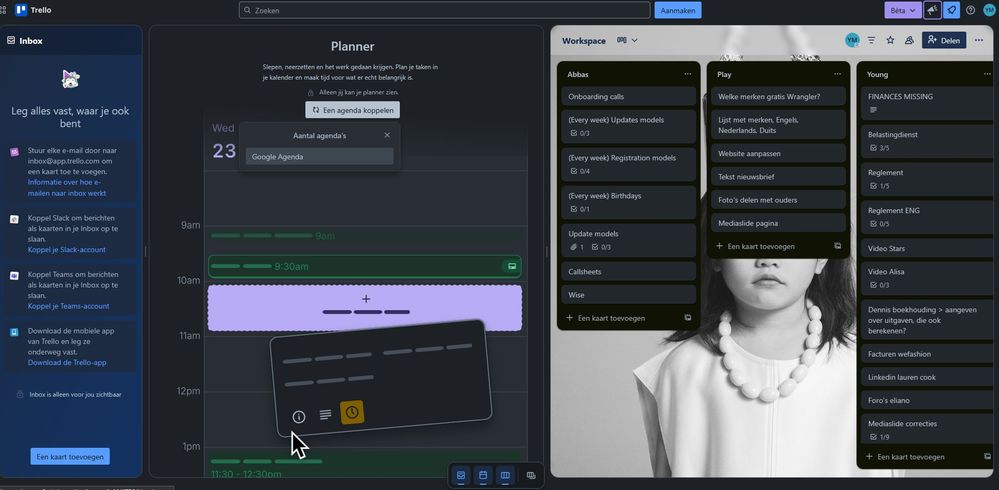
Task: Open the switch boards icon in bottom bar
Action: (x=531, y=475)
